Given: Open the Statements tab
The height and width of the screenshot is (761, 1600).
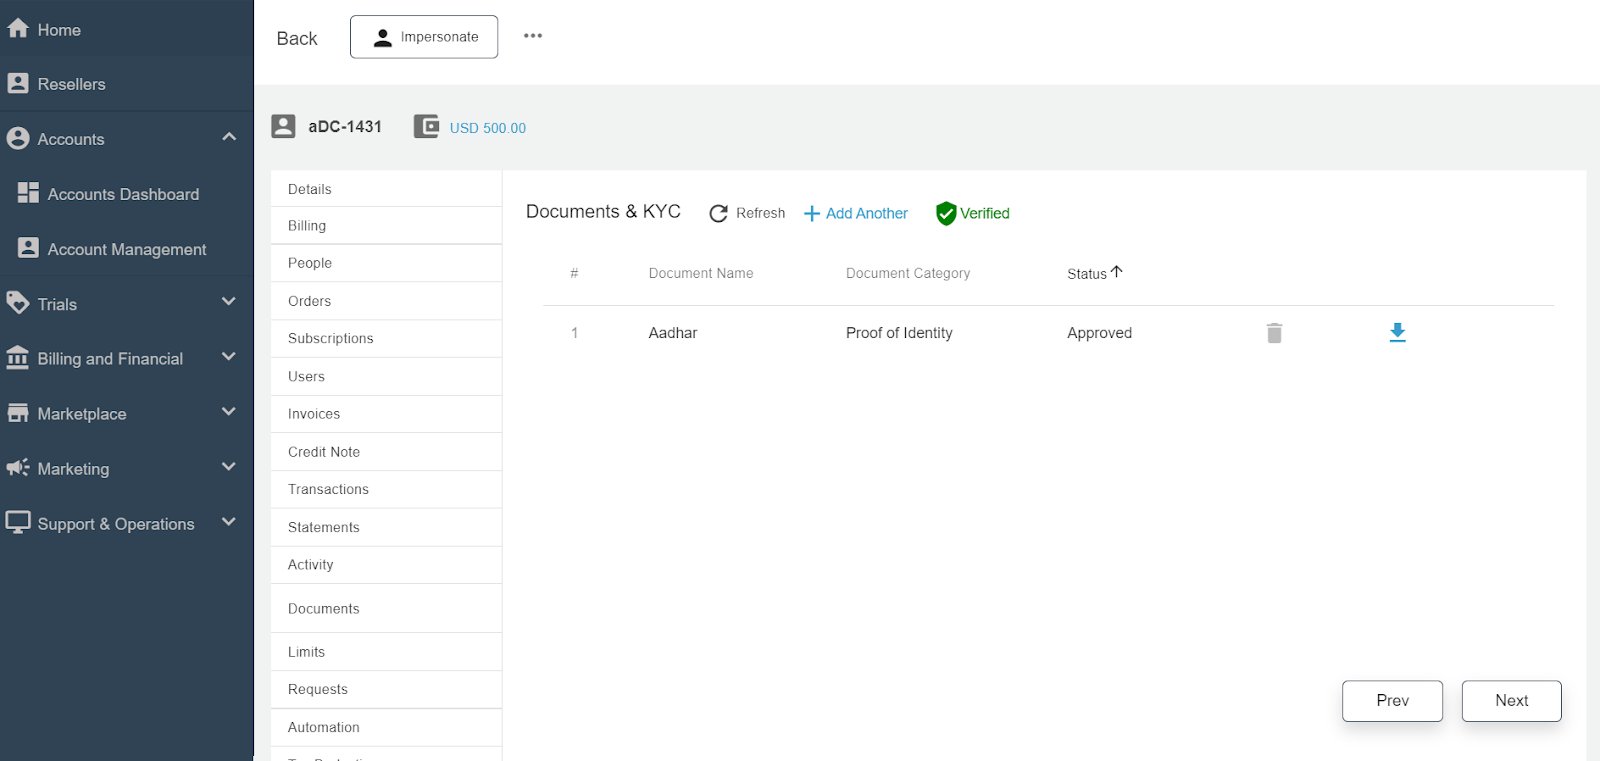Looking at the screenshot, I should (x=386, y=527).
